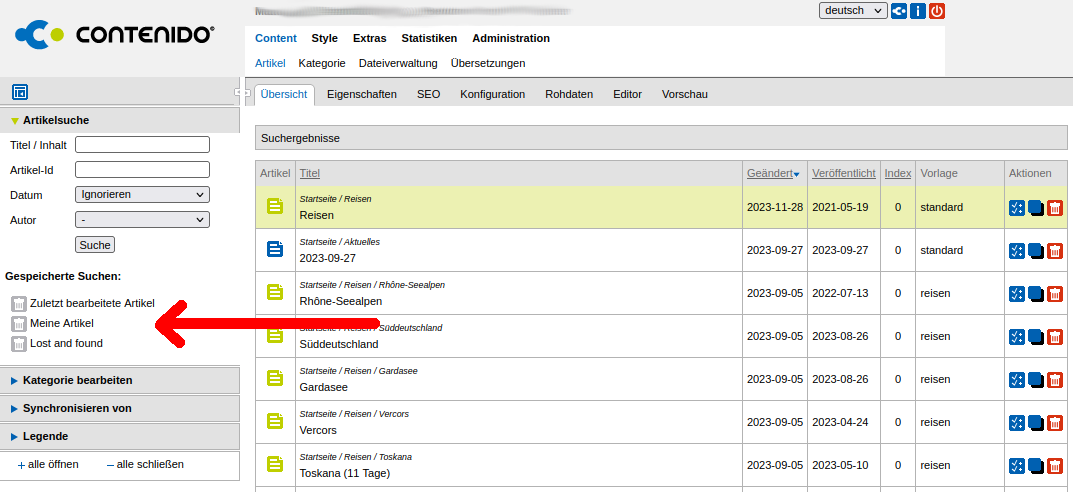
Task: Open the info icon in header
Action: pos(918,11)
